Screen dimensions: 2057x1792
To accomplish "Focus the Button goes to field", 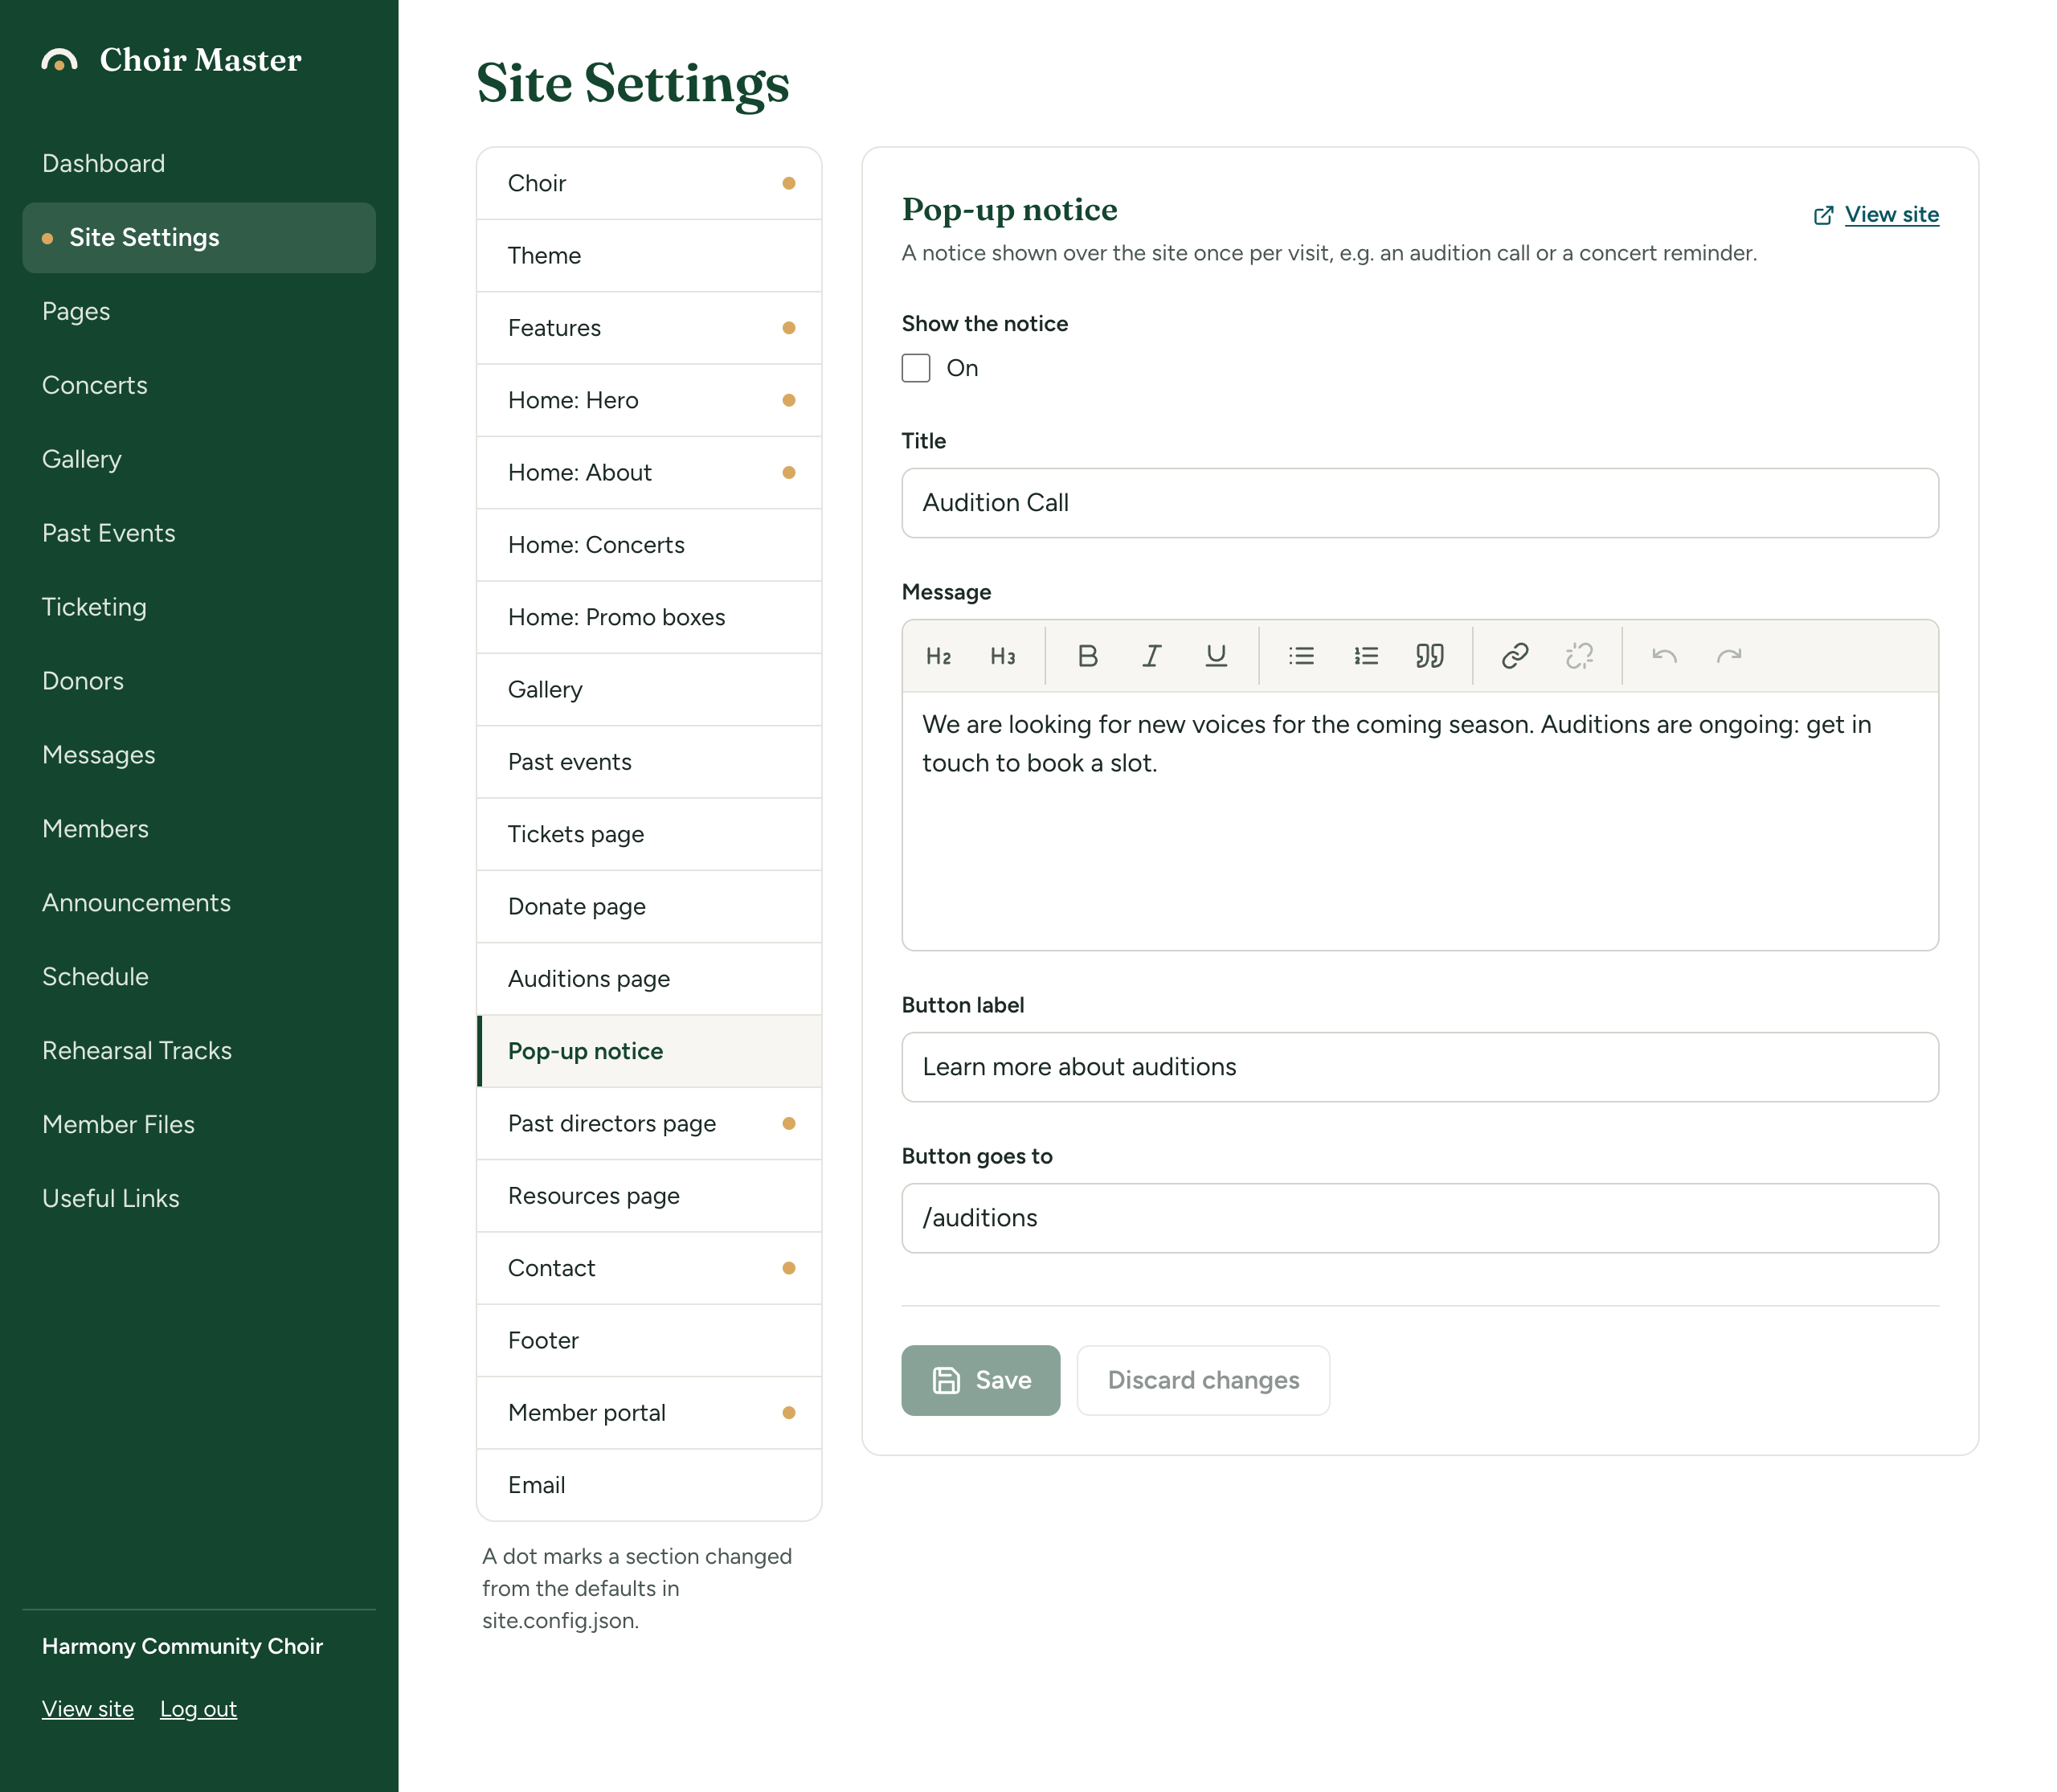I will coord(1419,1218).
